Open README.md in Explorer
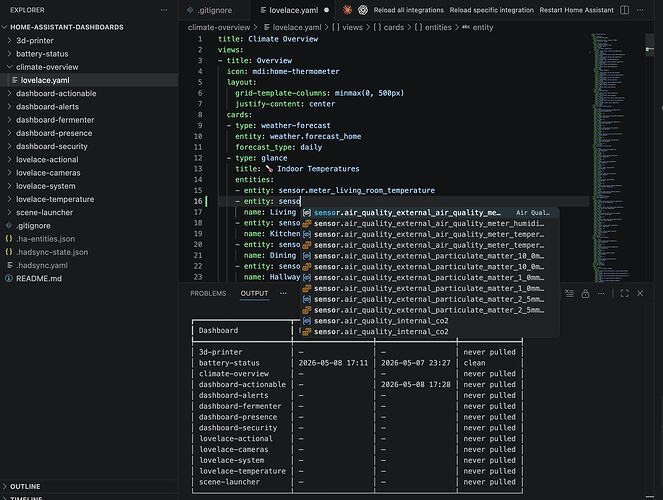The height and width of the screenshot is (500, 663). (89, 279)
